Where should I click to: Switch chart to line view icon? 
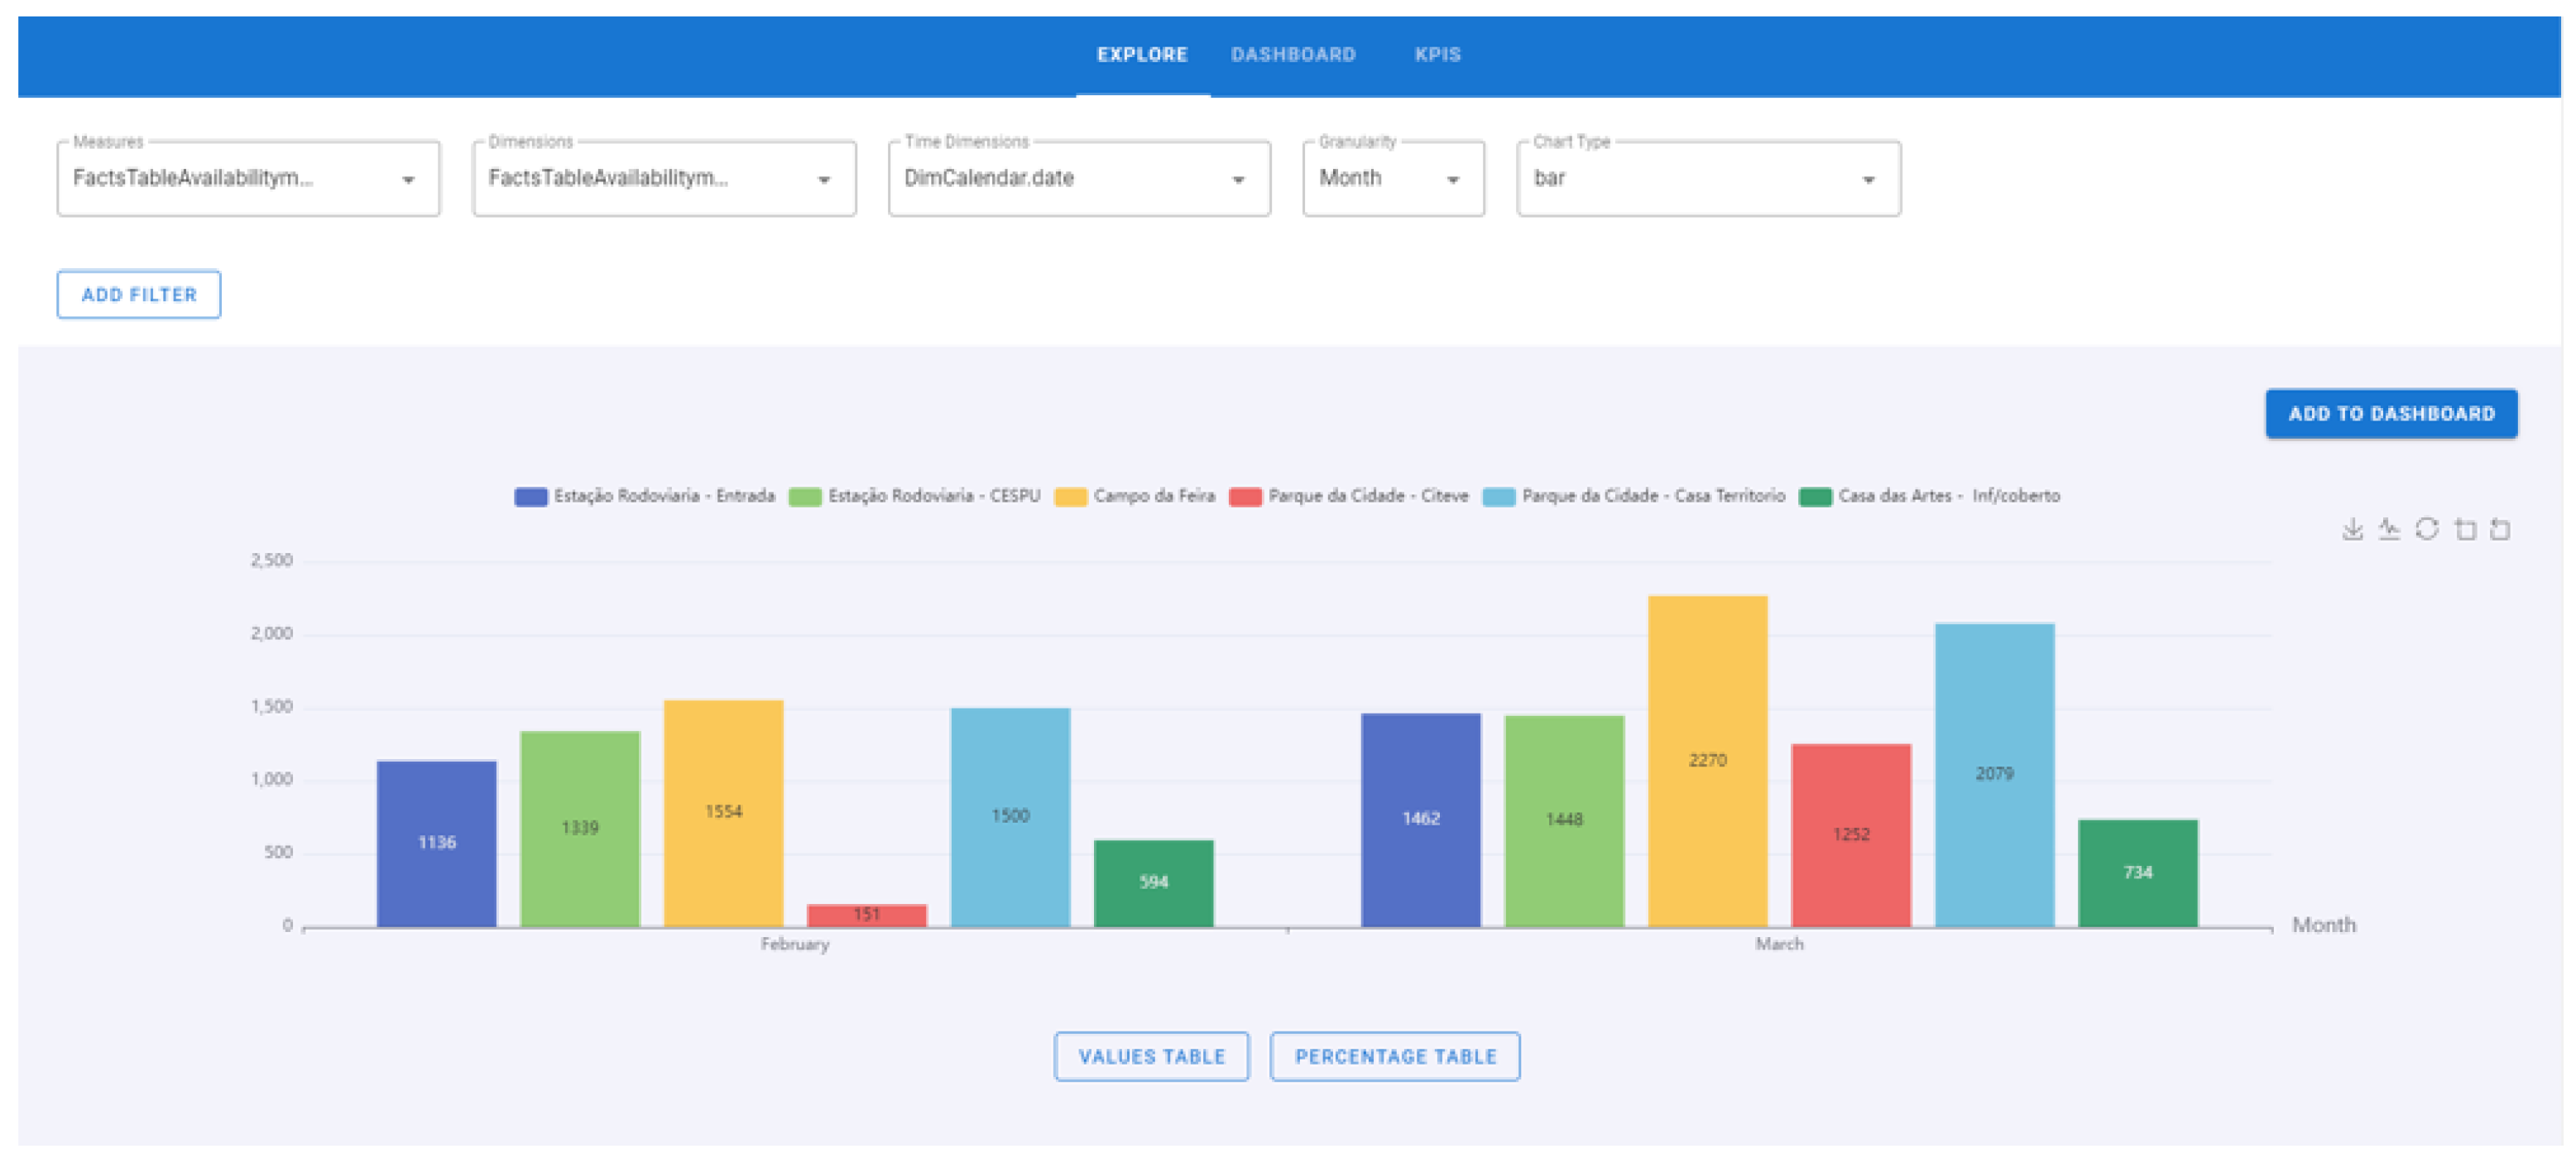click(2389, 529)
